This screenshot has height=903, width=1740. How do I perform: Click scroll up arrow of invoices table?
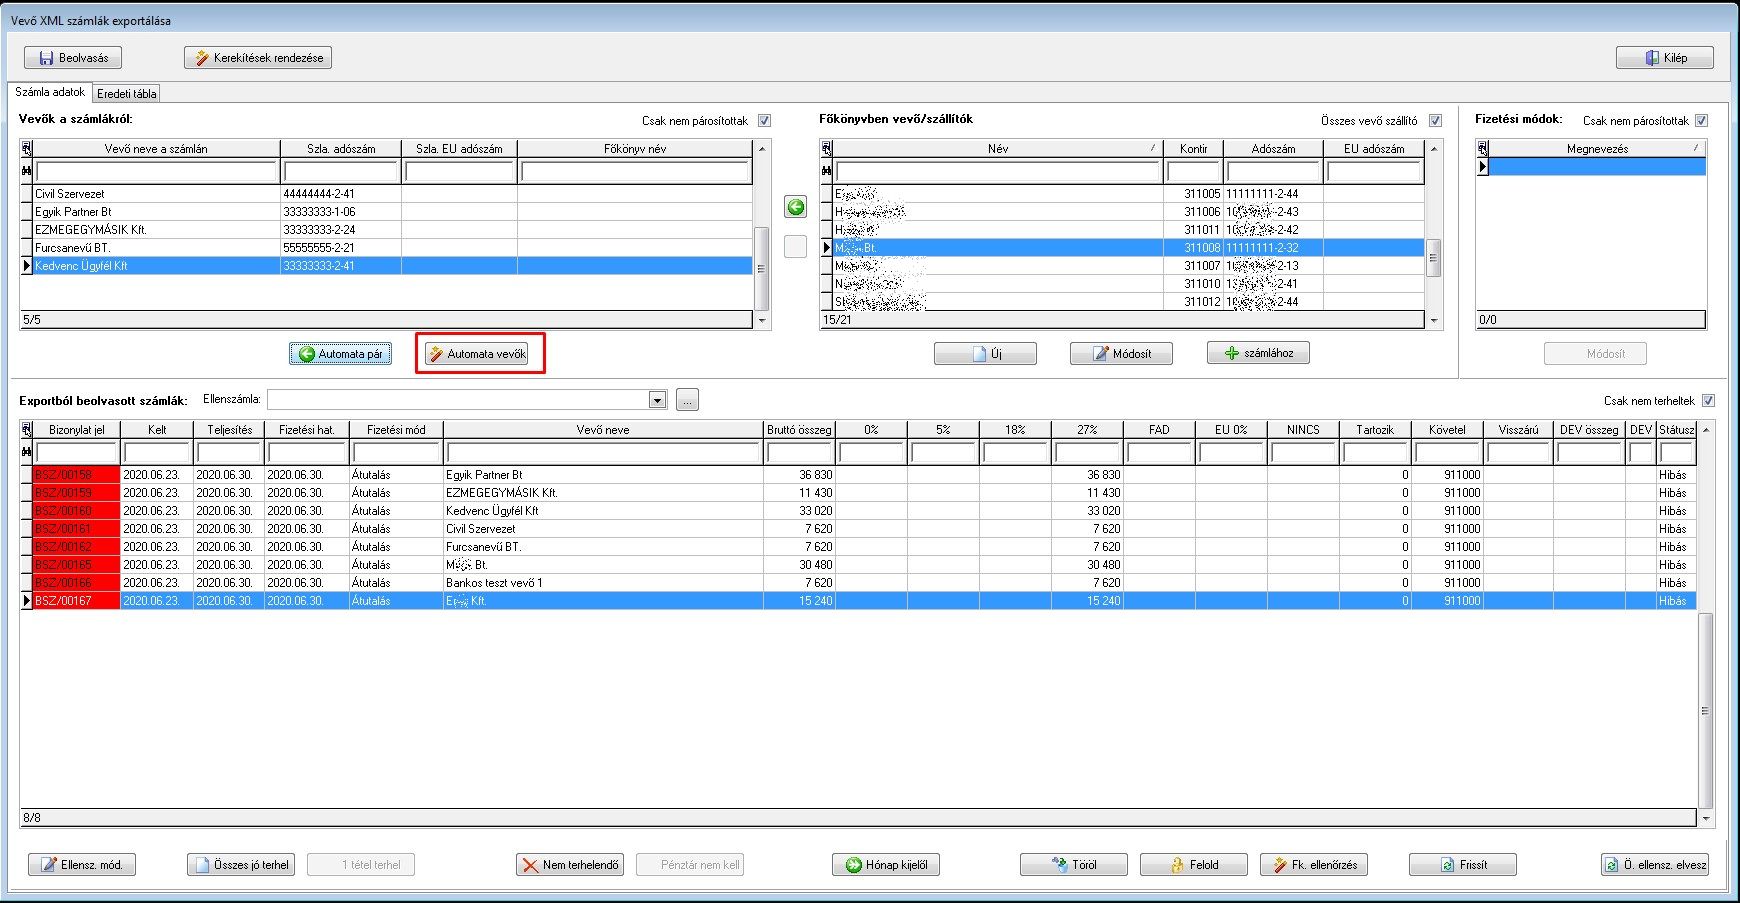tap(1706, 429)
